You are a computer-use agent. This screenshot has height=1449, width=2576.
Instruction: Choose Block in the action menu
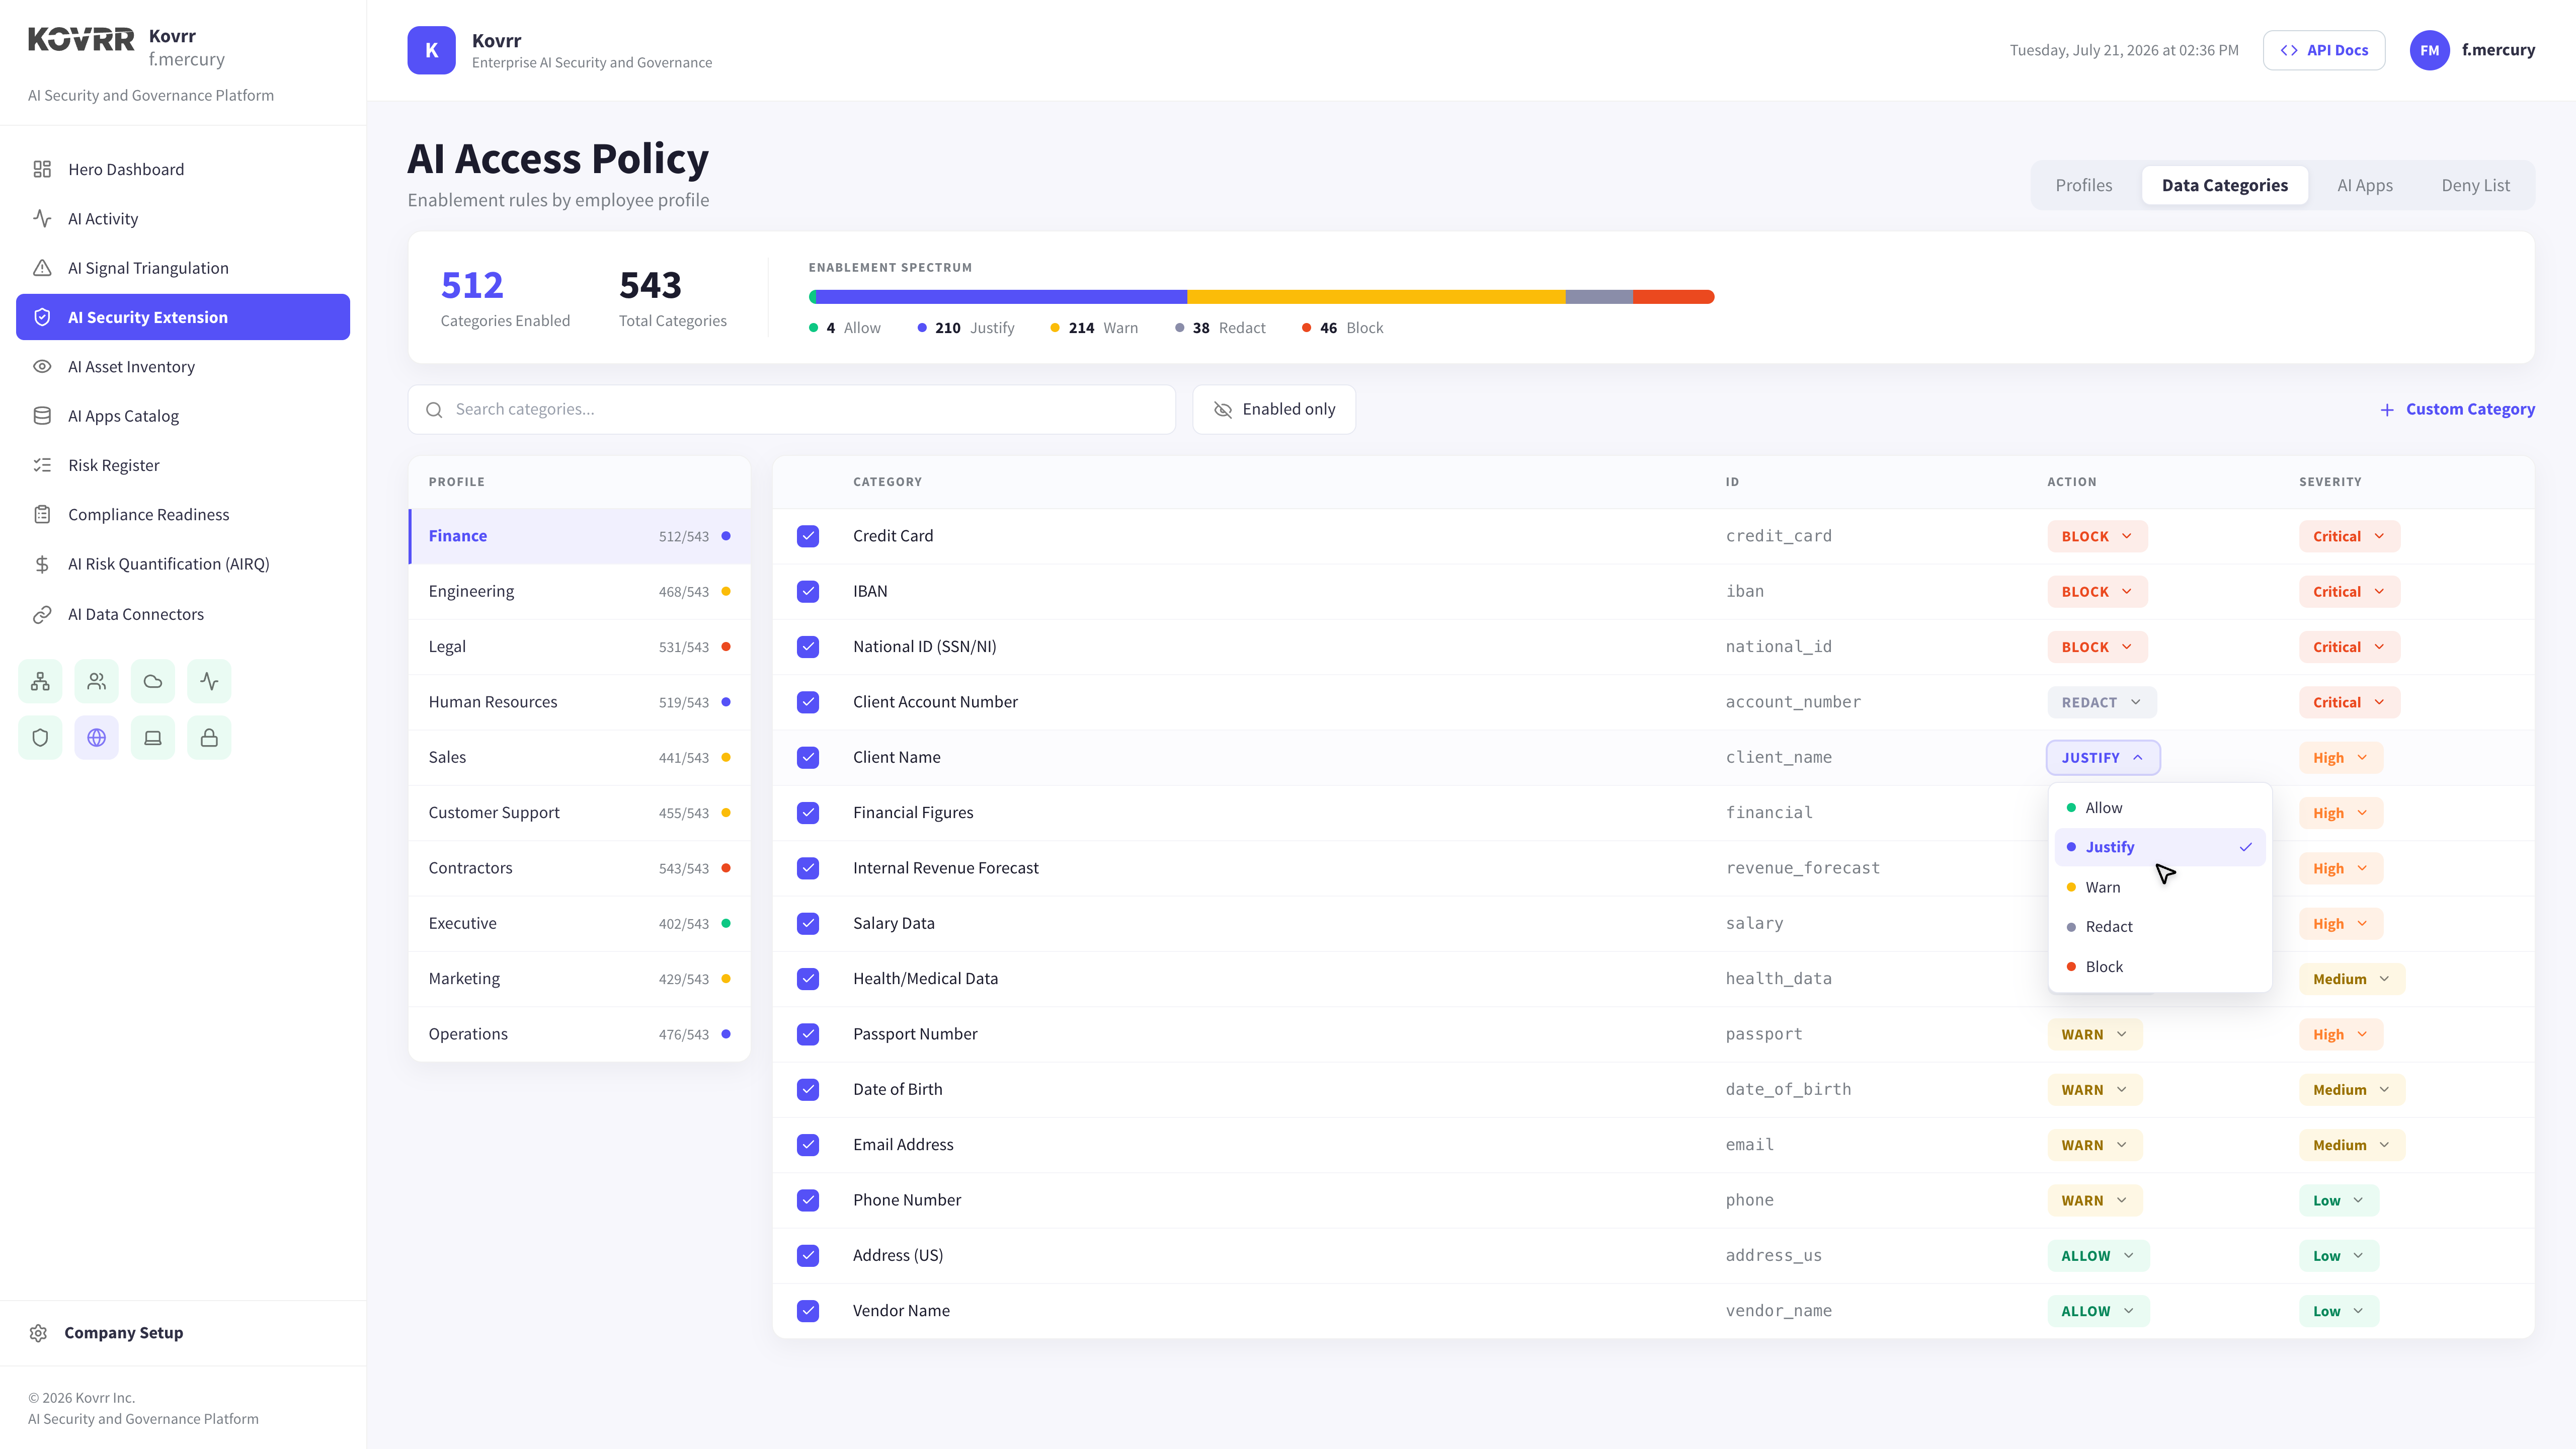click(x=2160, y=966)
